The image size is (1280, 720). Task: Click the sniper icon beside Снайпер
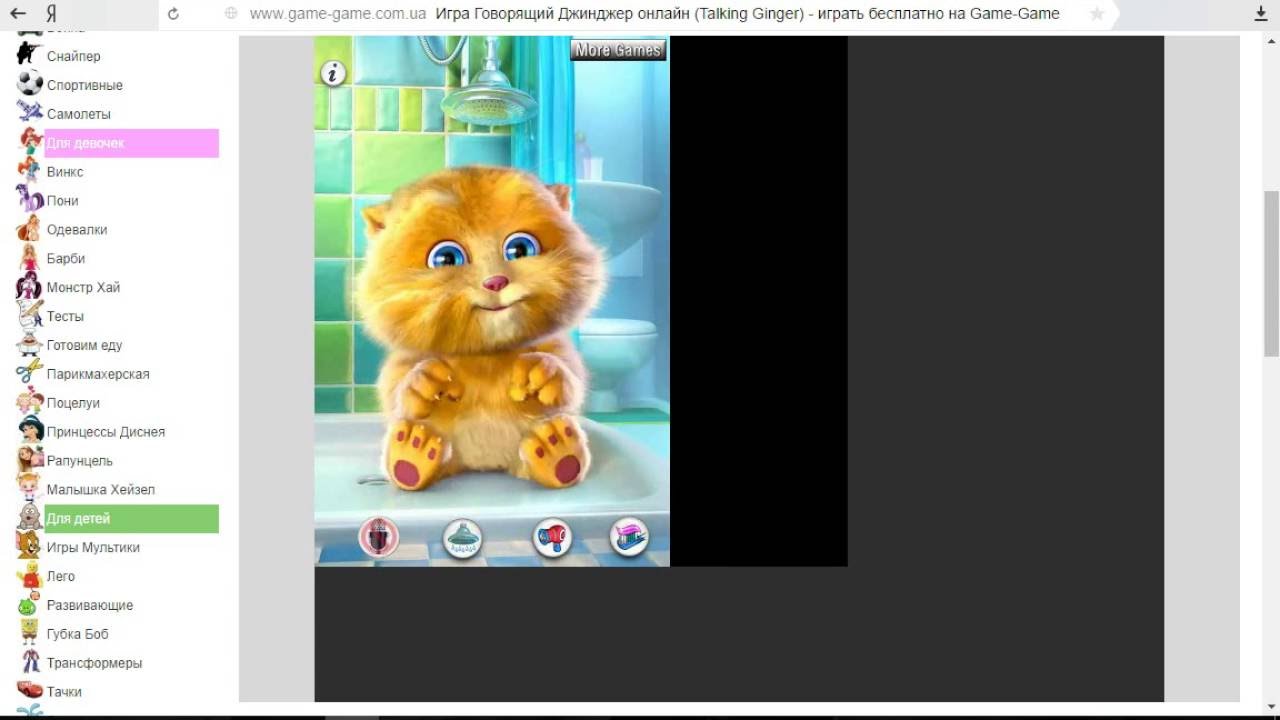pyautogui.click(x=30, y=54)
